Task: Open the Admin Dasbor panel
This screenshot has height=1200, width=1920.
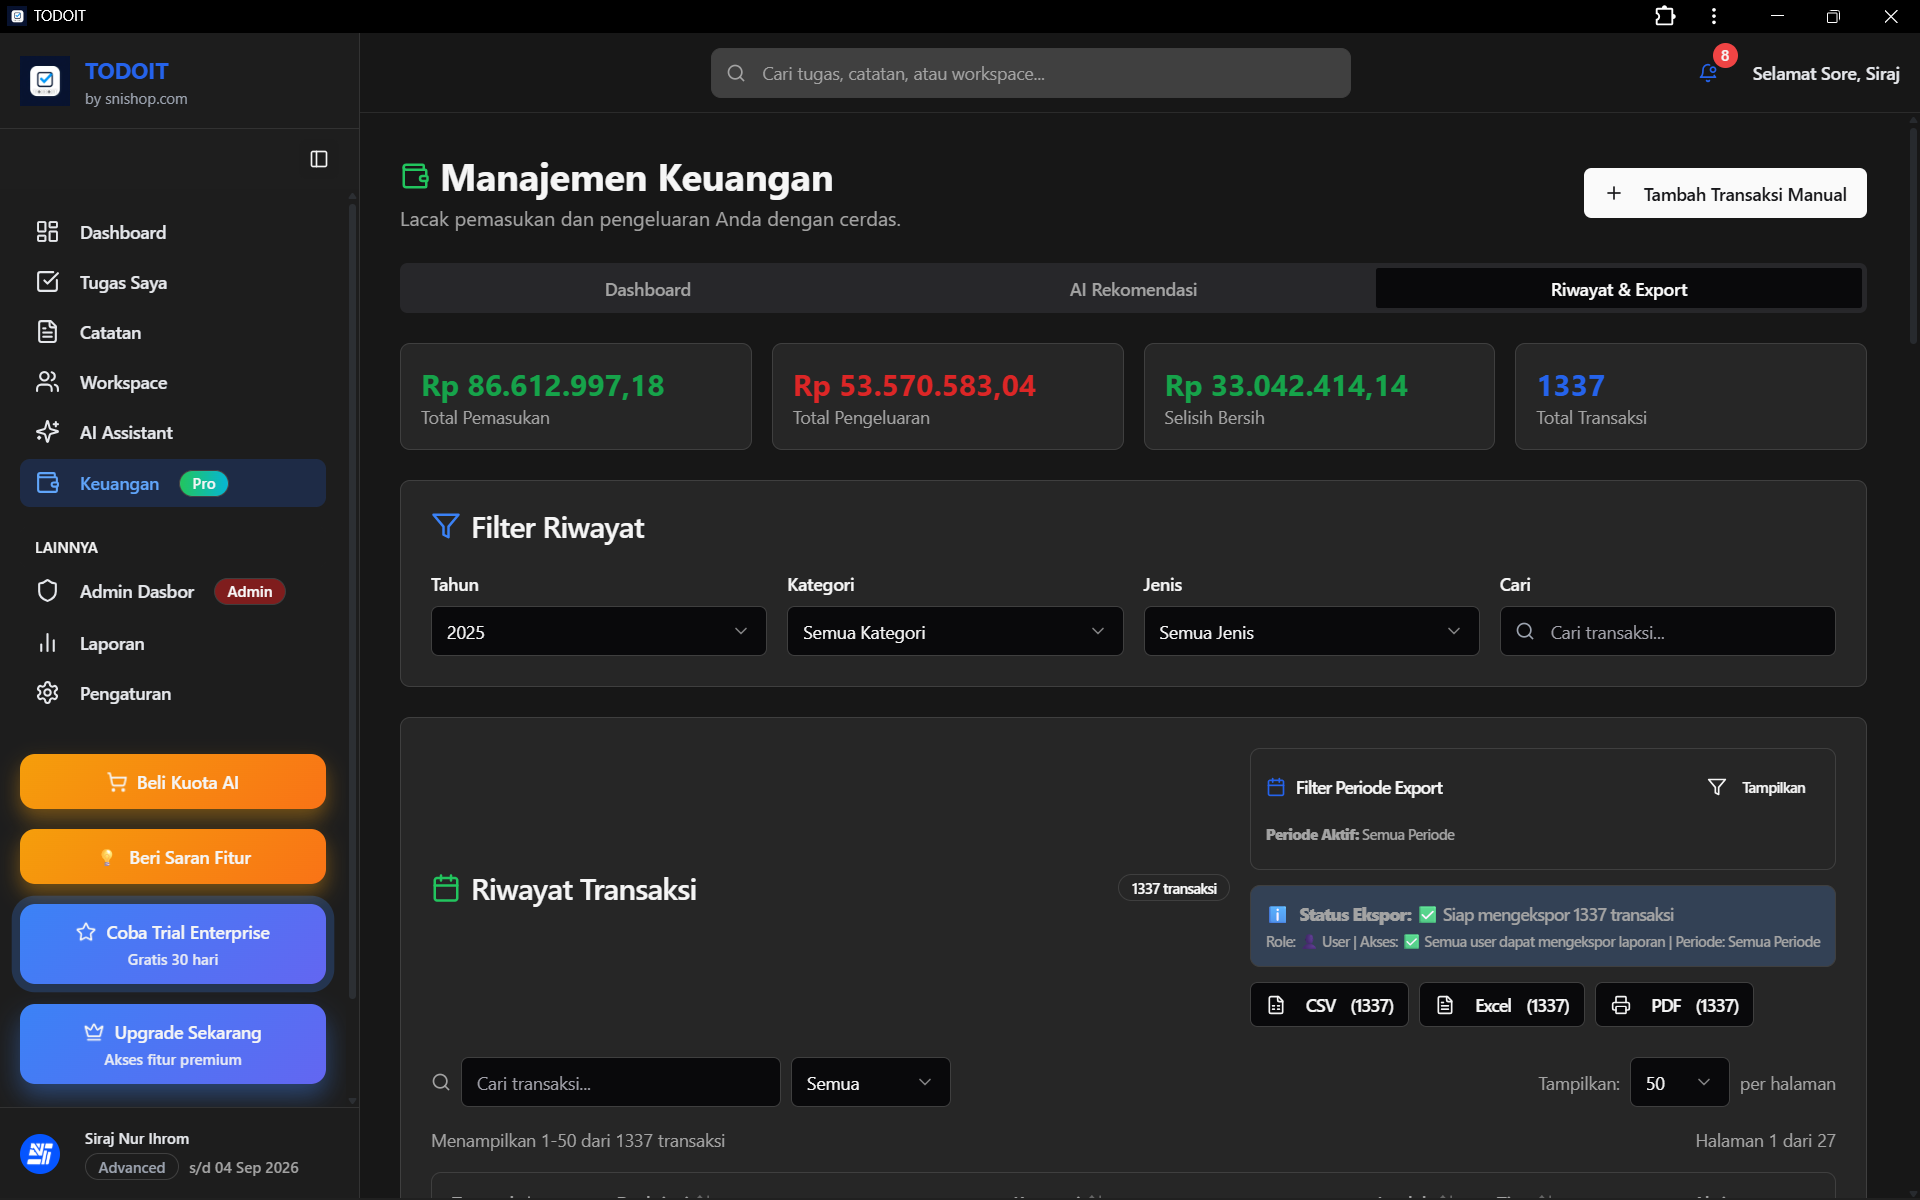Action: (136, 591)
